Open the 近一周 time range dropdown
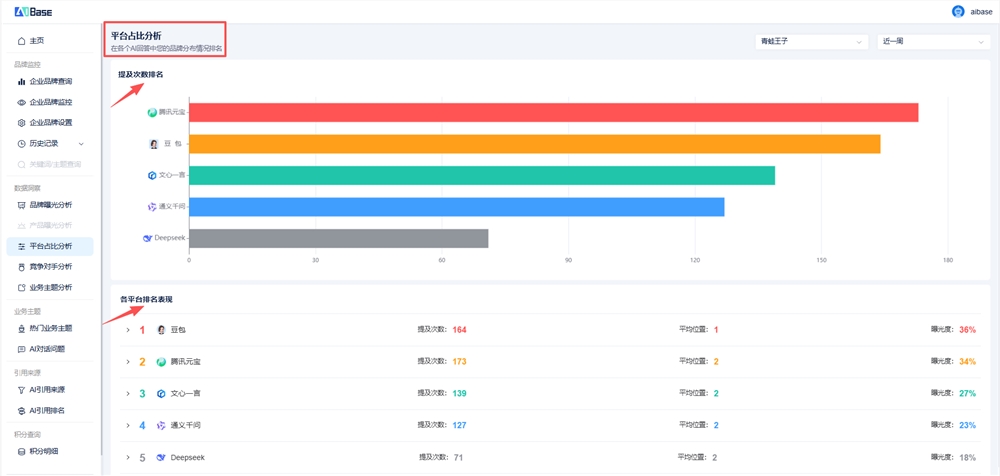1000x476 pixels. point(931,42)
